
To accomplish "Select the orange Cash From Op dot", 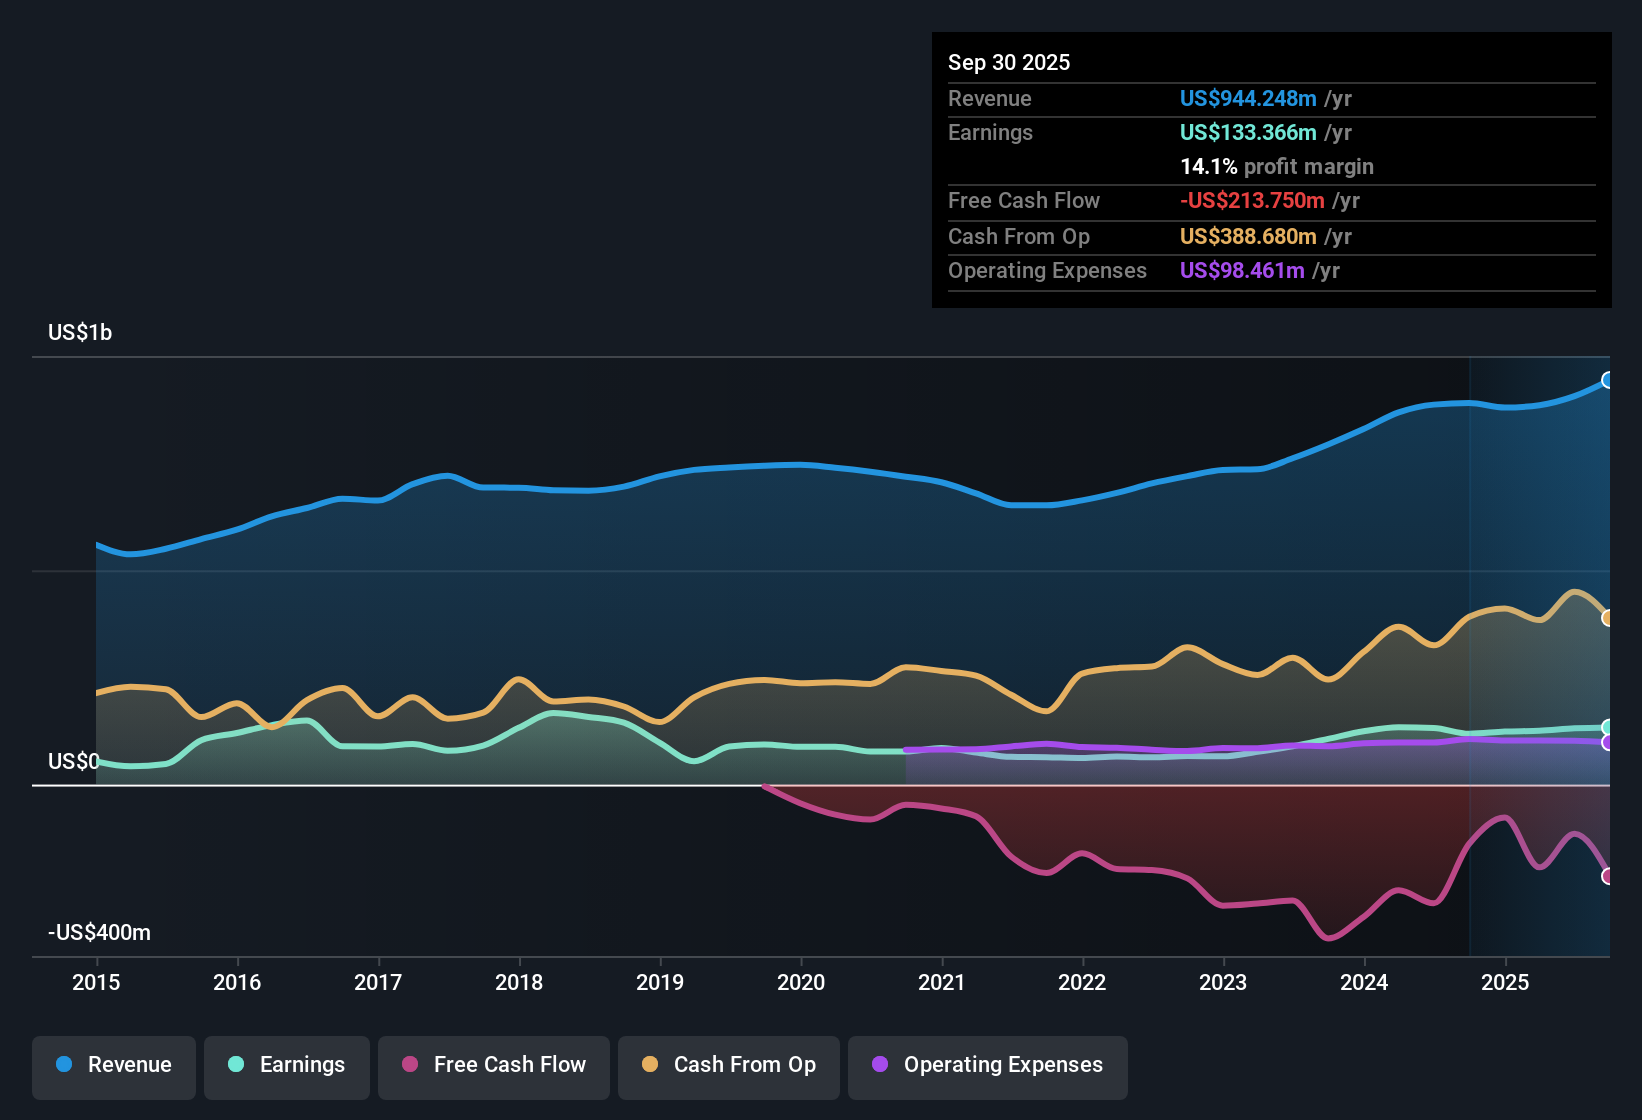I will coord(648,1065).
